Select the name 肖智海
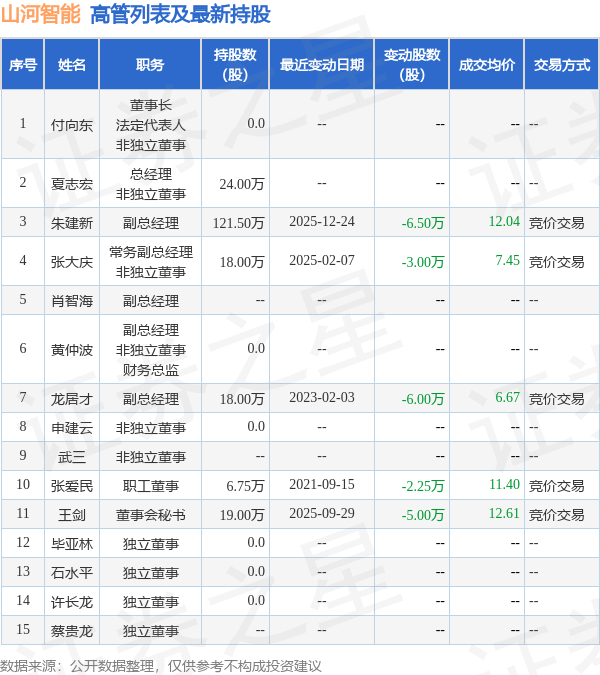 click(72, 300)
